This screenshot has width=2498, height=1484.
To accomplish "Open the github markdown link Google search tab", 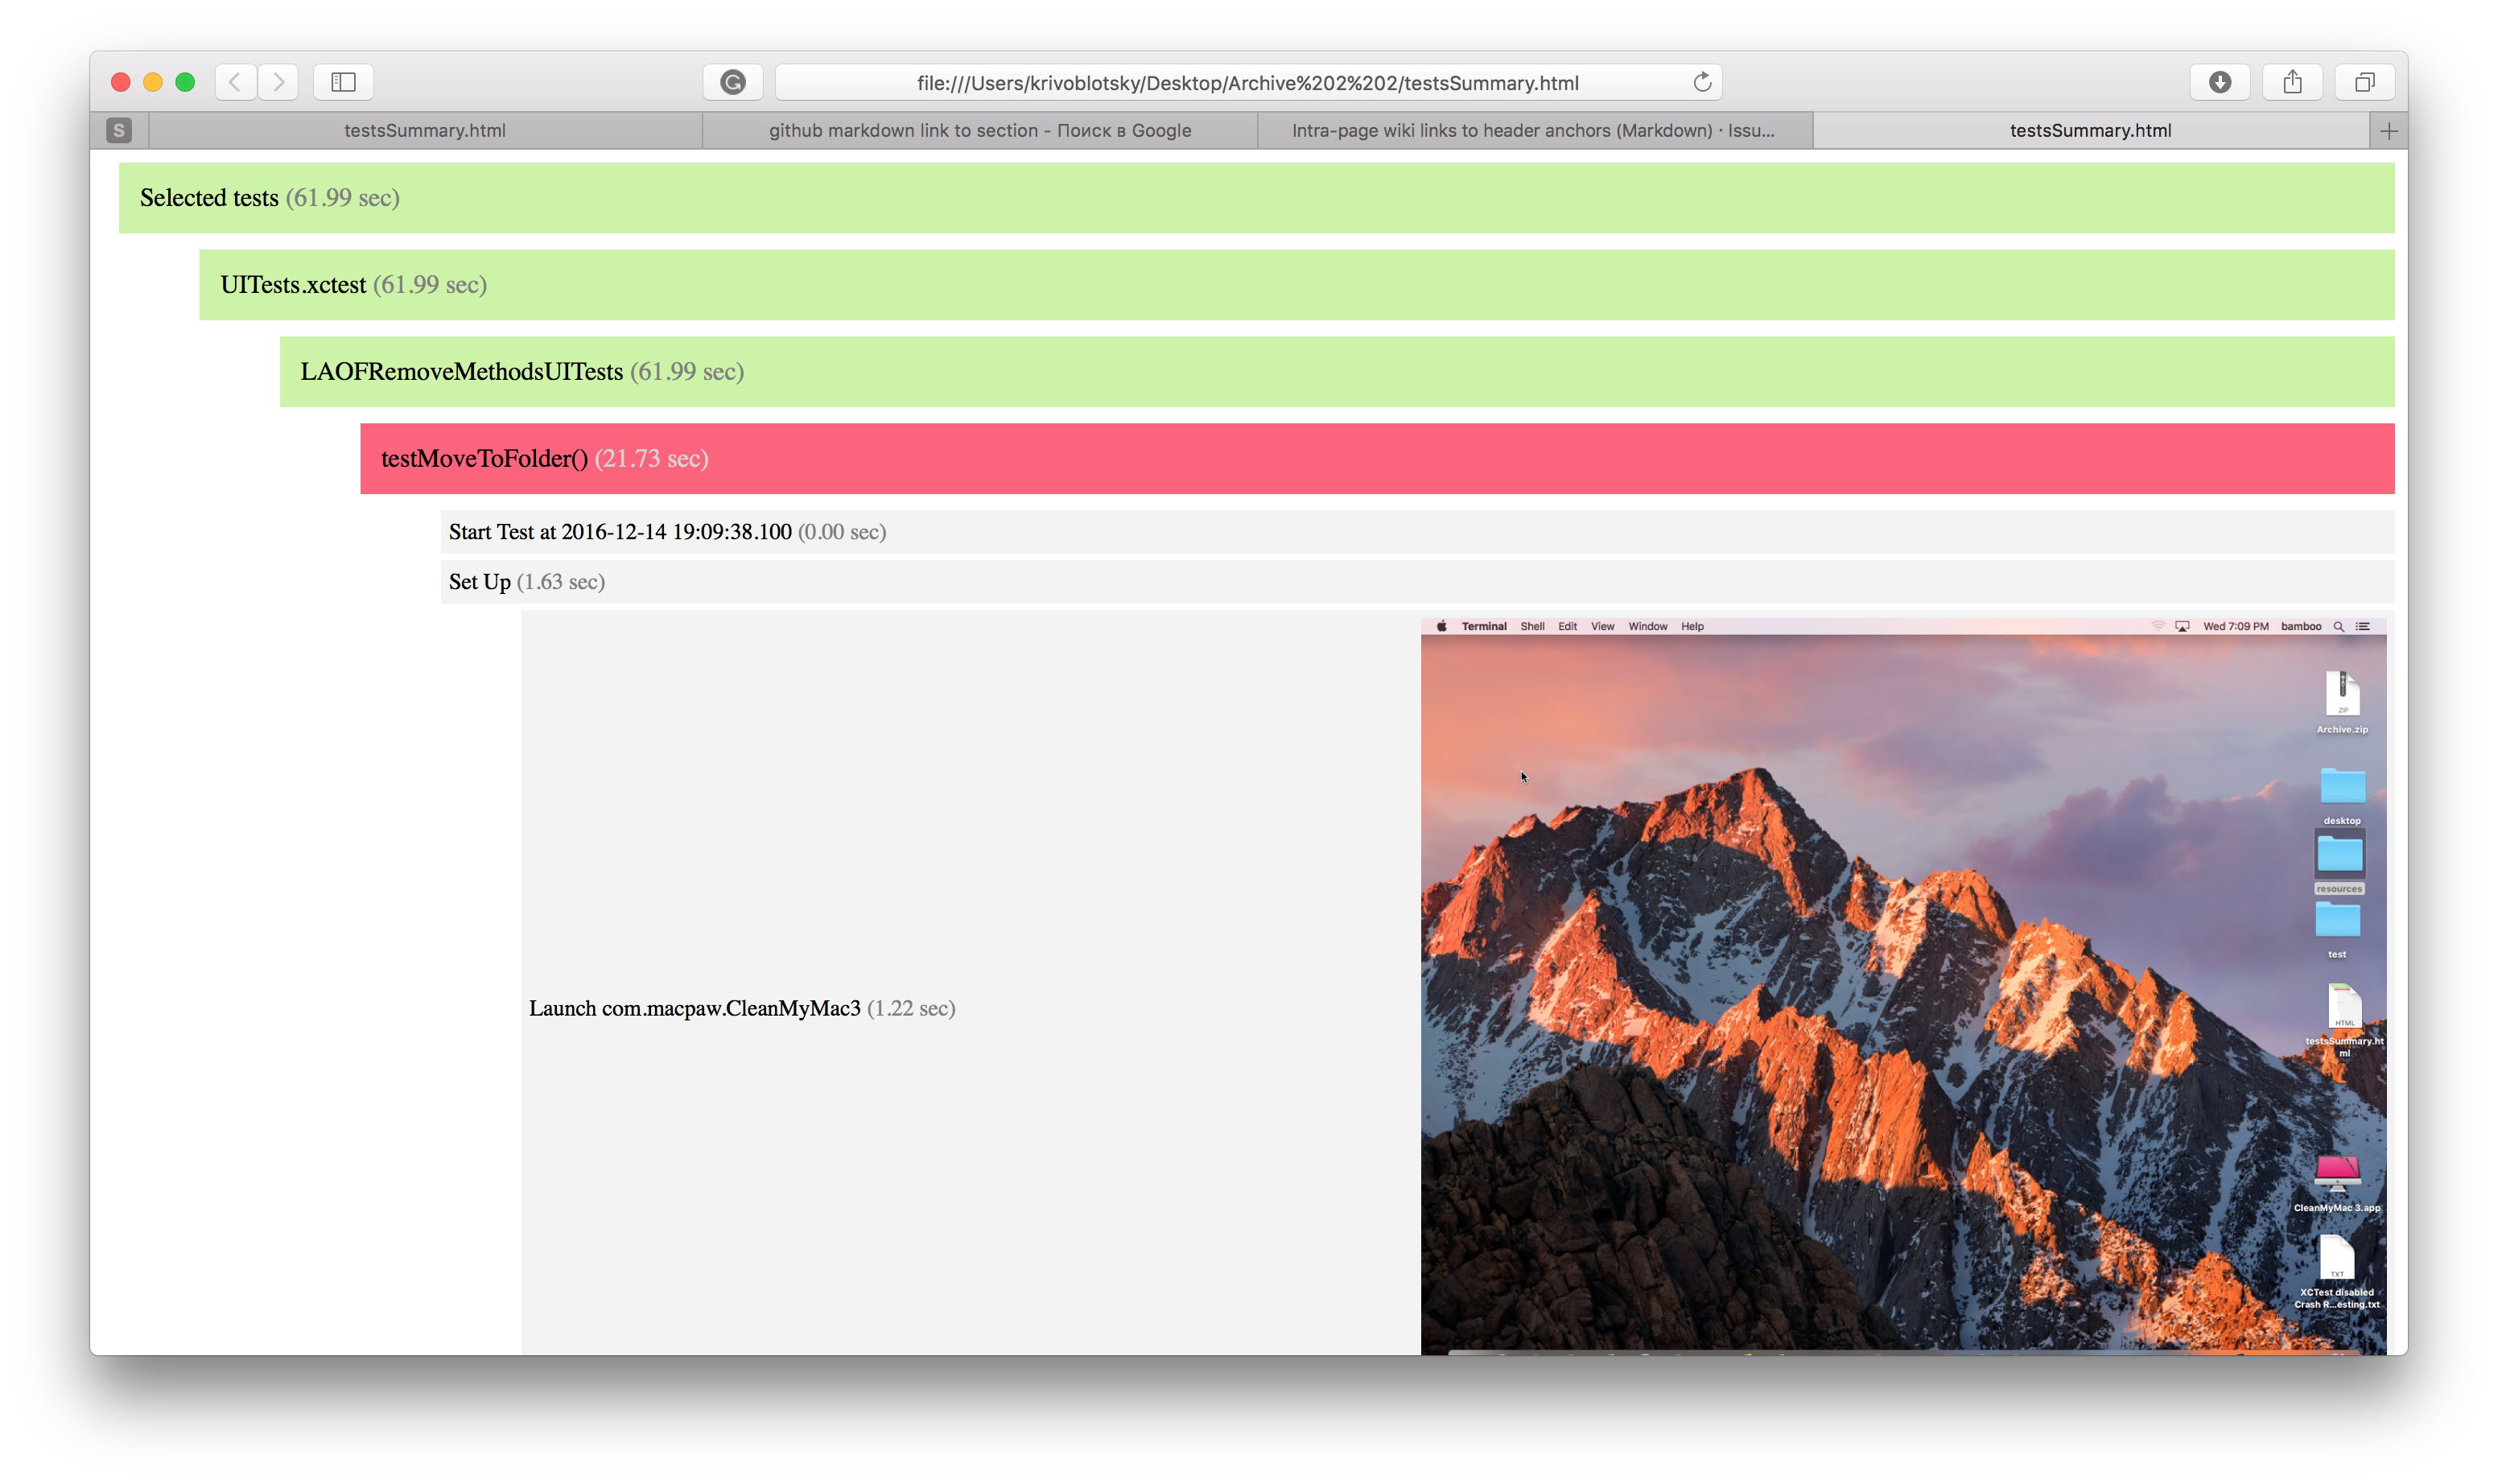I will click(980, 131).
